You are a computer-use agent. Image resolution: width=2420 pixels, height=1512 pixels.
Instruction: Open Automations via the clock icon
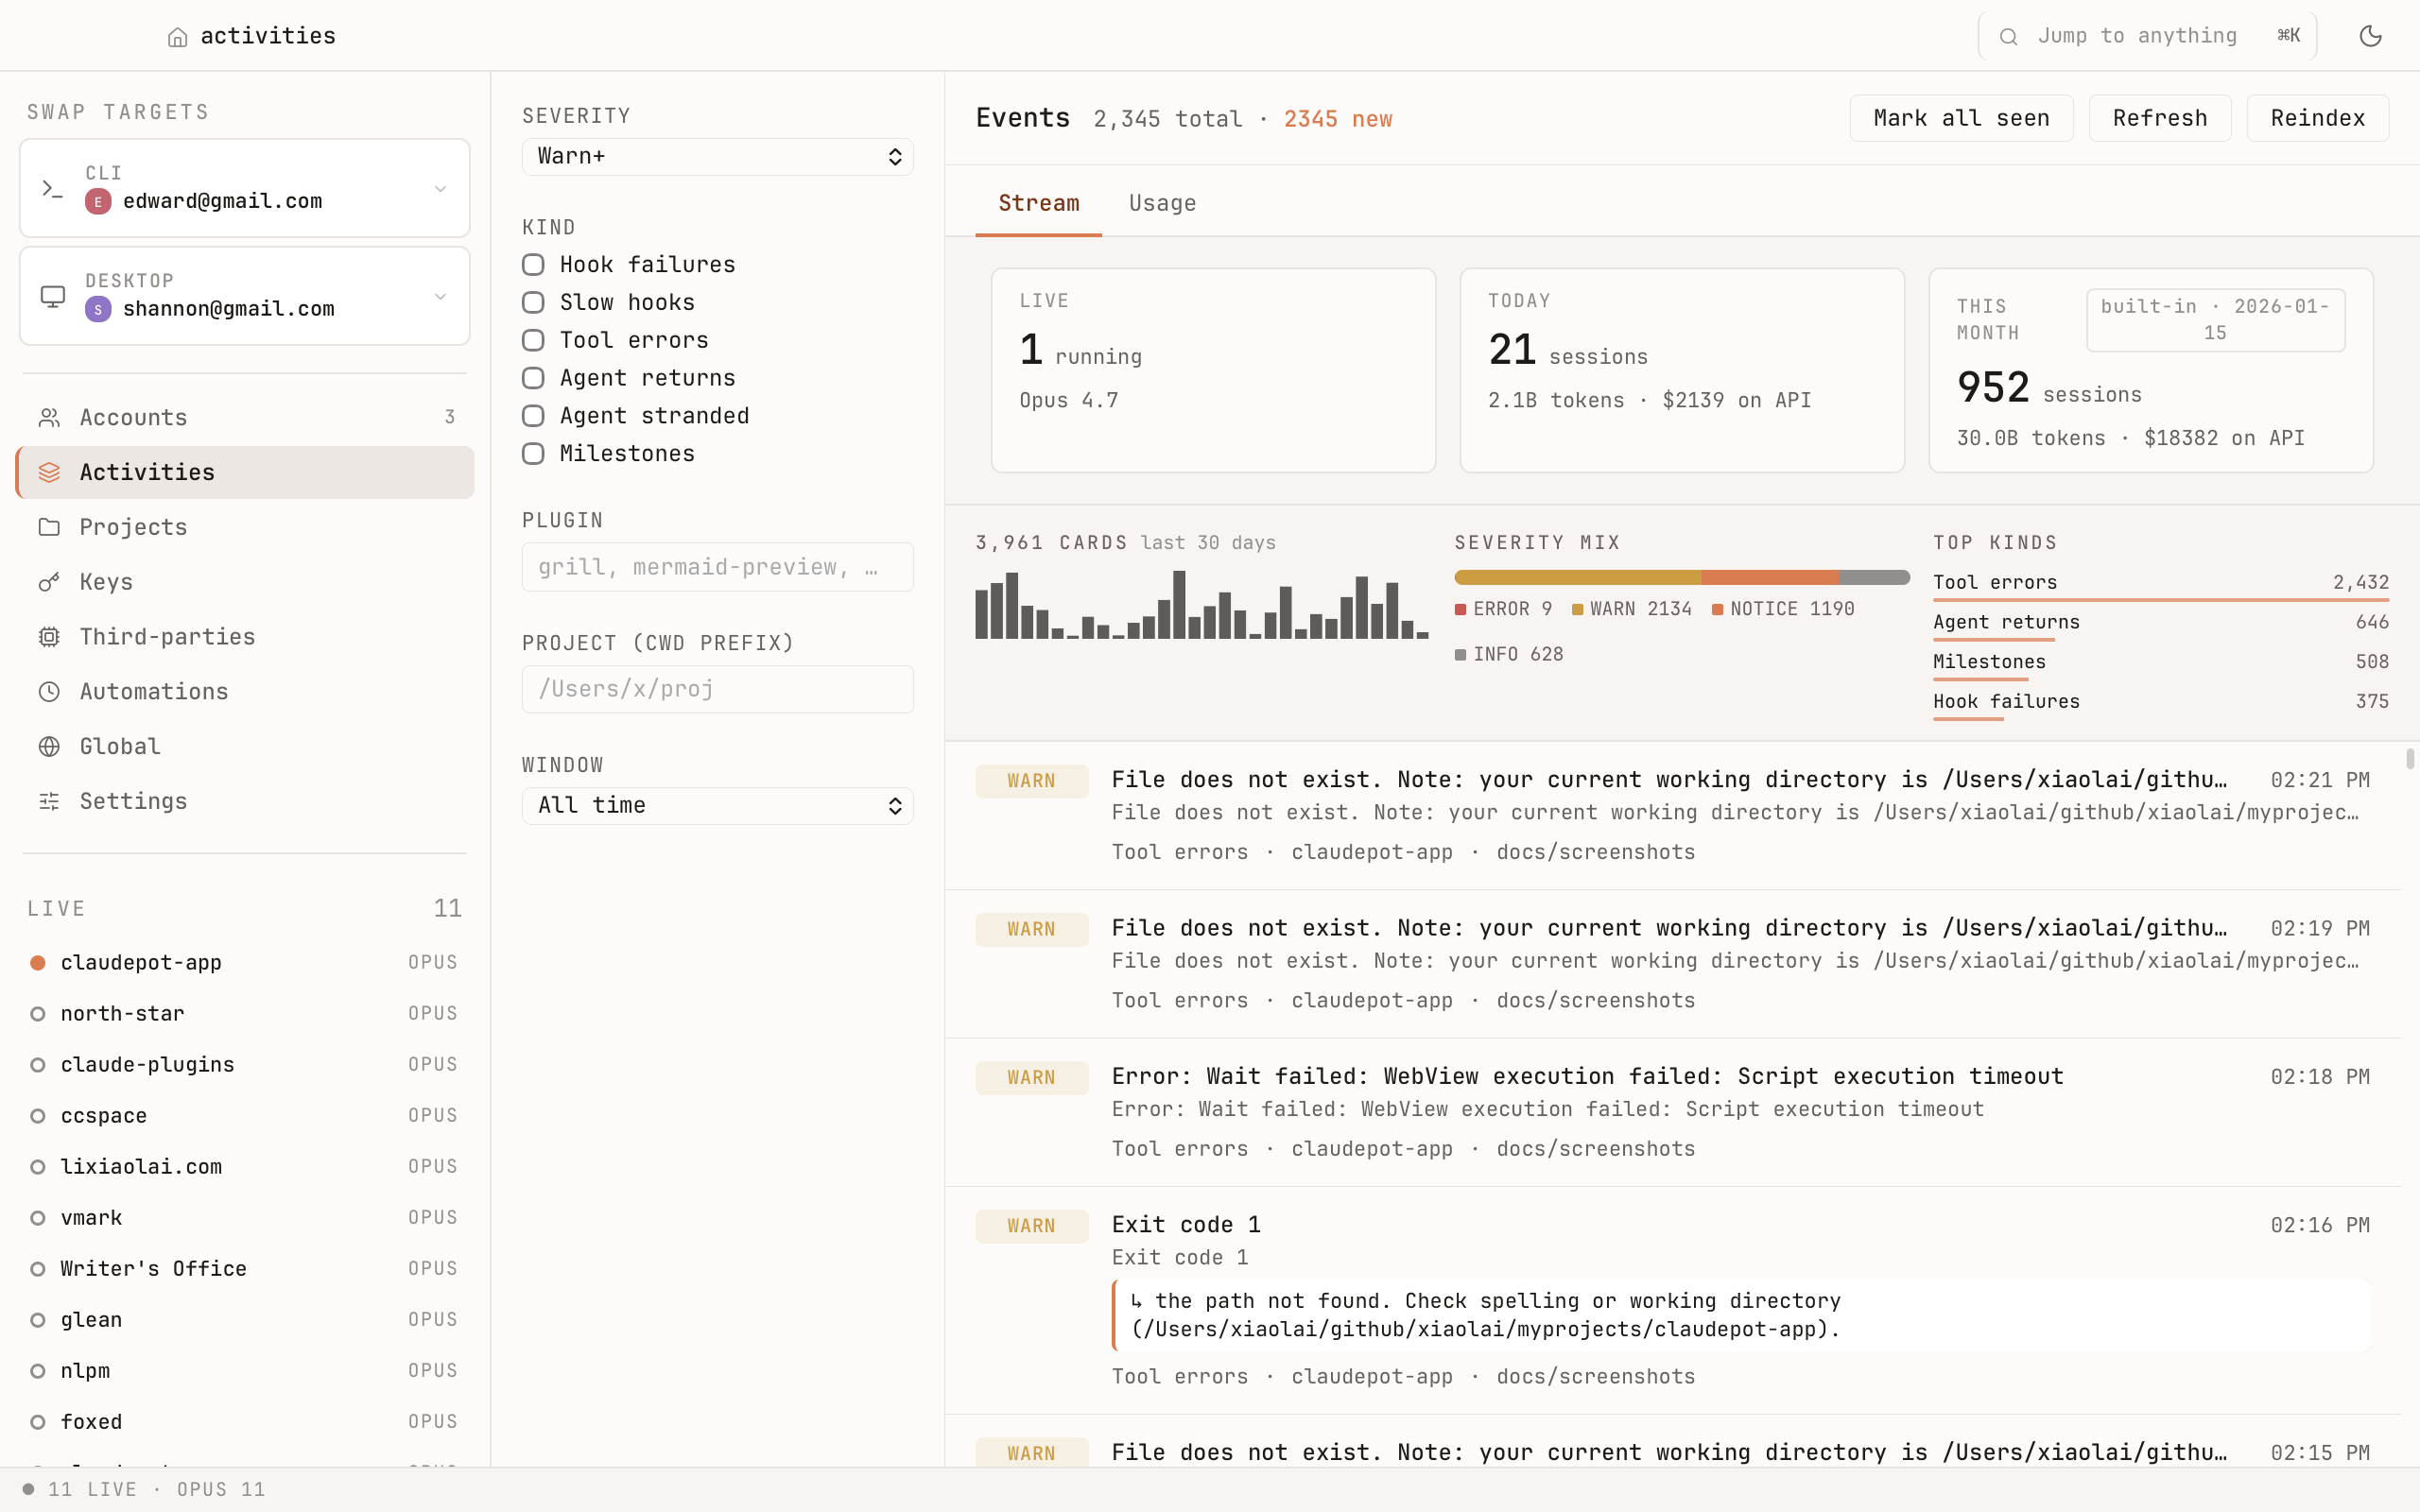[50, 691]
